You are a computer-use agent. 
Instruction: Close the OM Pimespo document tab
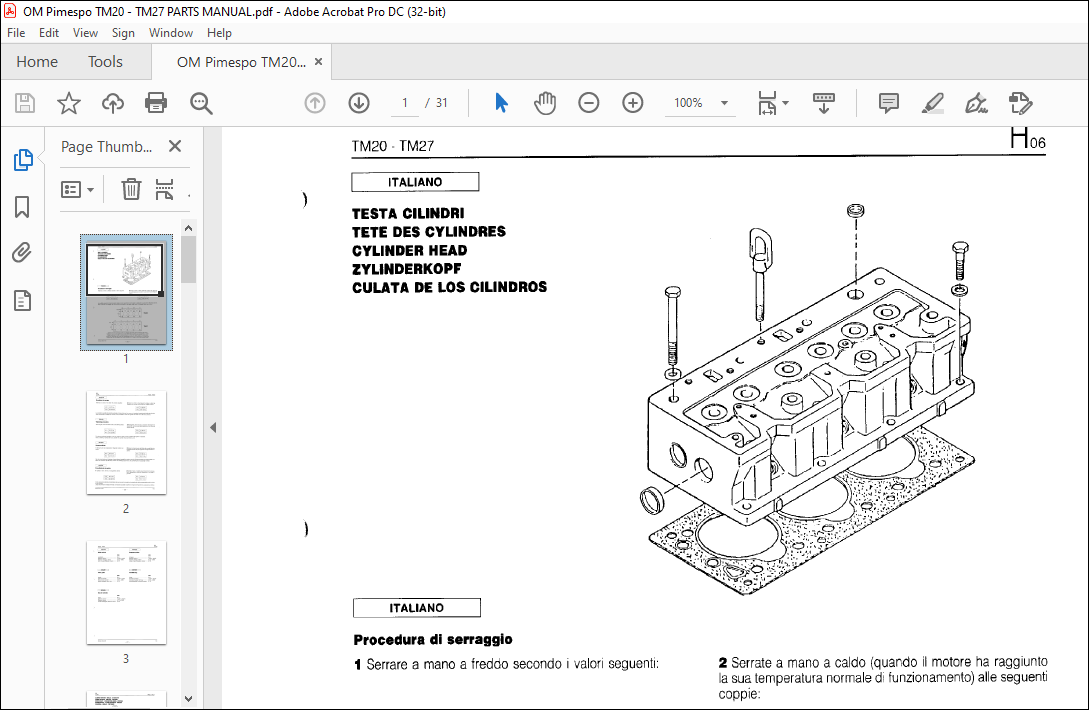(318, 62)
